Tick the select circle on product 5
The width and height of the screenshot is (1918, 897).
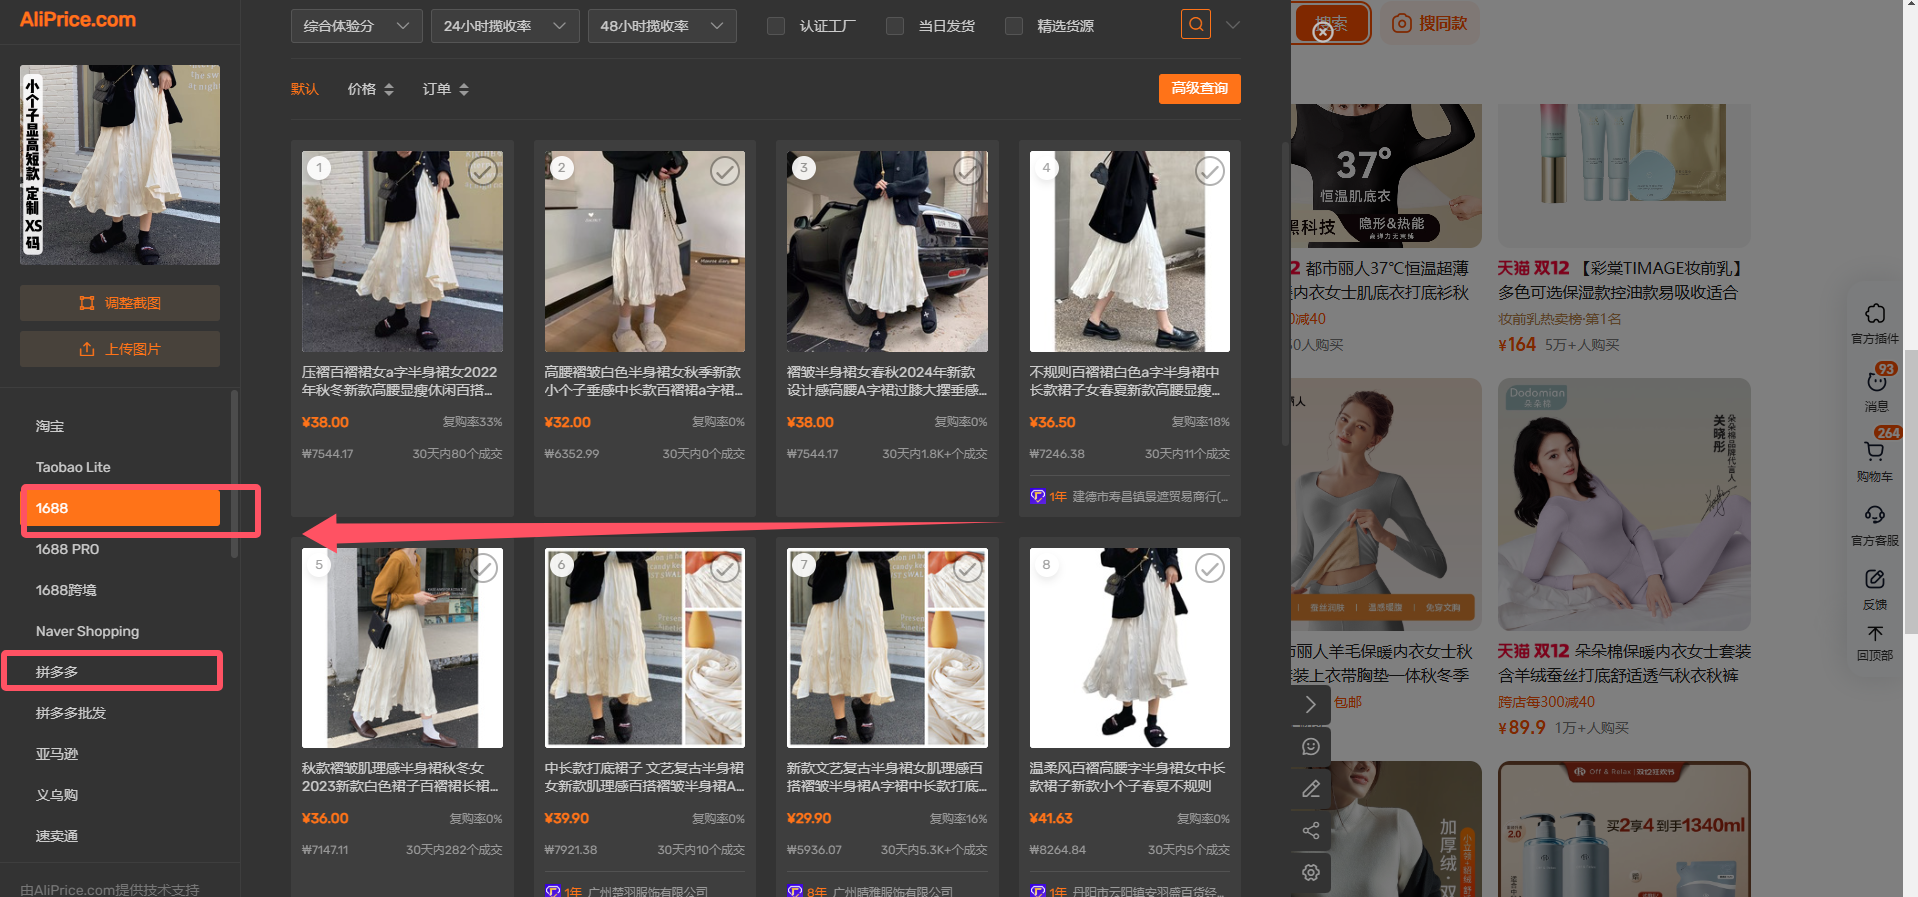tap(483, 569)
